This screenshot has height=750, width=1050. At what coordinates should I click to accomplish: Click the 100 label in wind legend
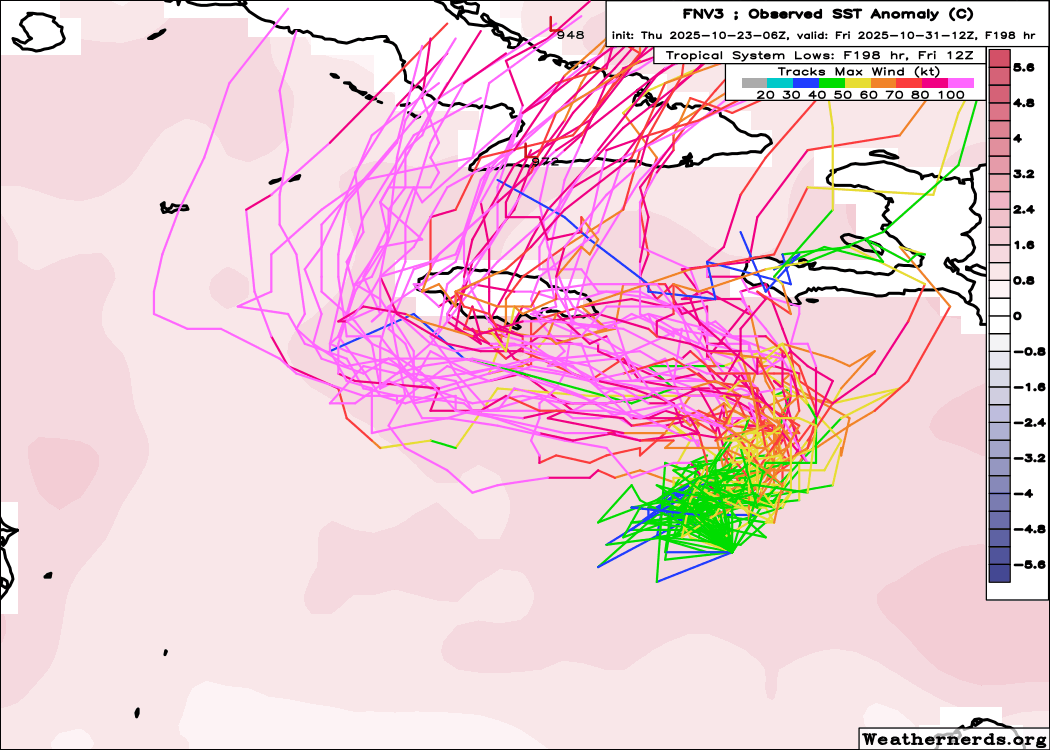(x=952, y=94)
